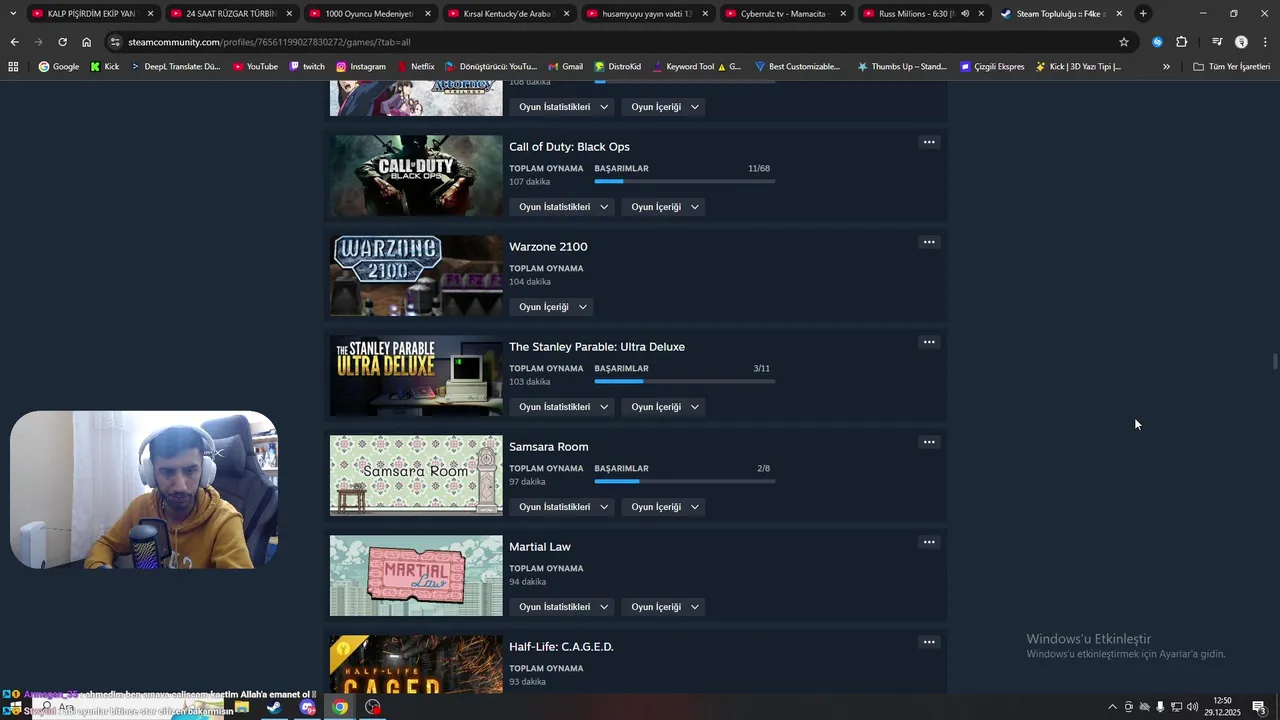The width and height of the screenshot is (1280, 720).
Task: Expand Oyun İstatistikleri for The Stanley Parable
Action: (x=564, y=407)
